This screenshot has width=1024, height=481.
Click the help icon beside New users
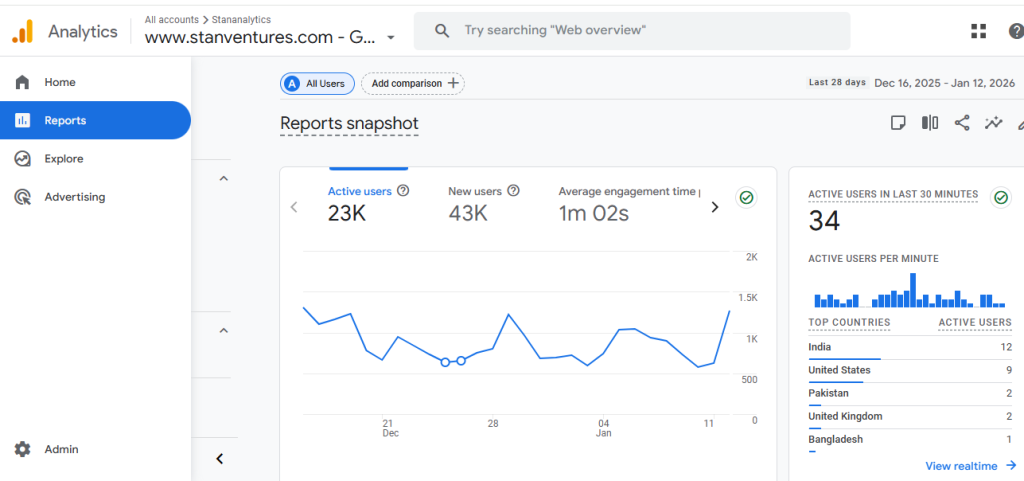pos(513,191)
